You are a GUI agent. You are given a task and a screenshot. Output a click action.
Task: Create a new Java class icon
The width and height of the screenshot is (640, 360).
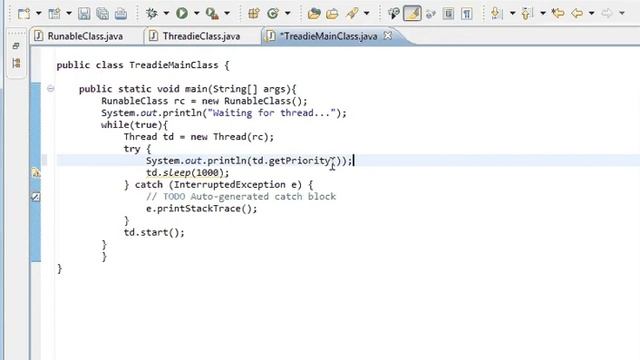273,13
